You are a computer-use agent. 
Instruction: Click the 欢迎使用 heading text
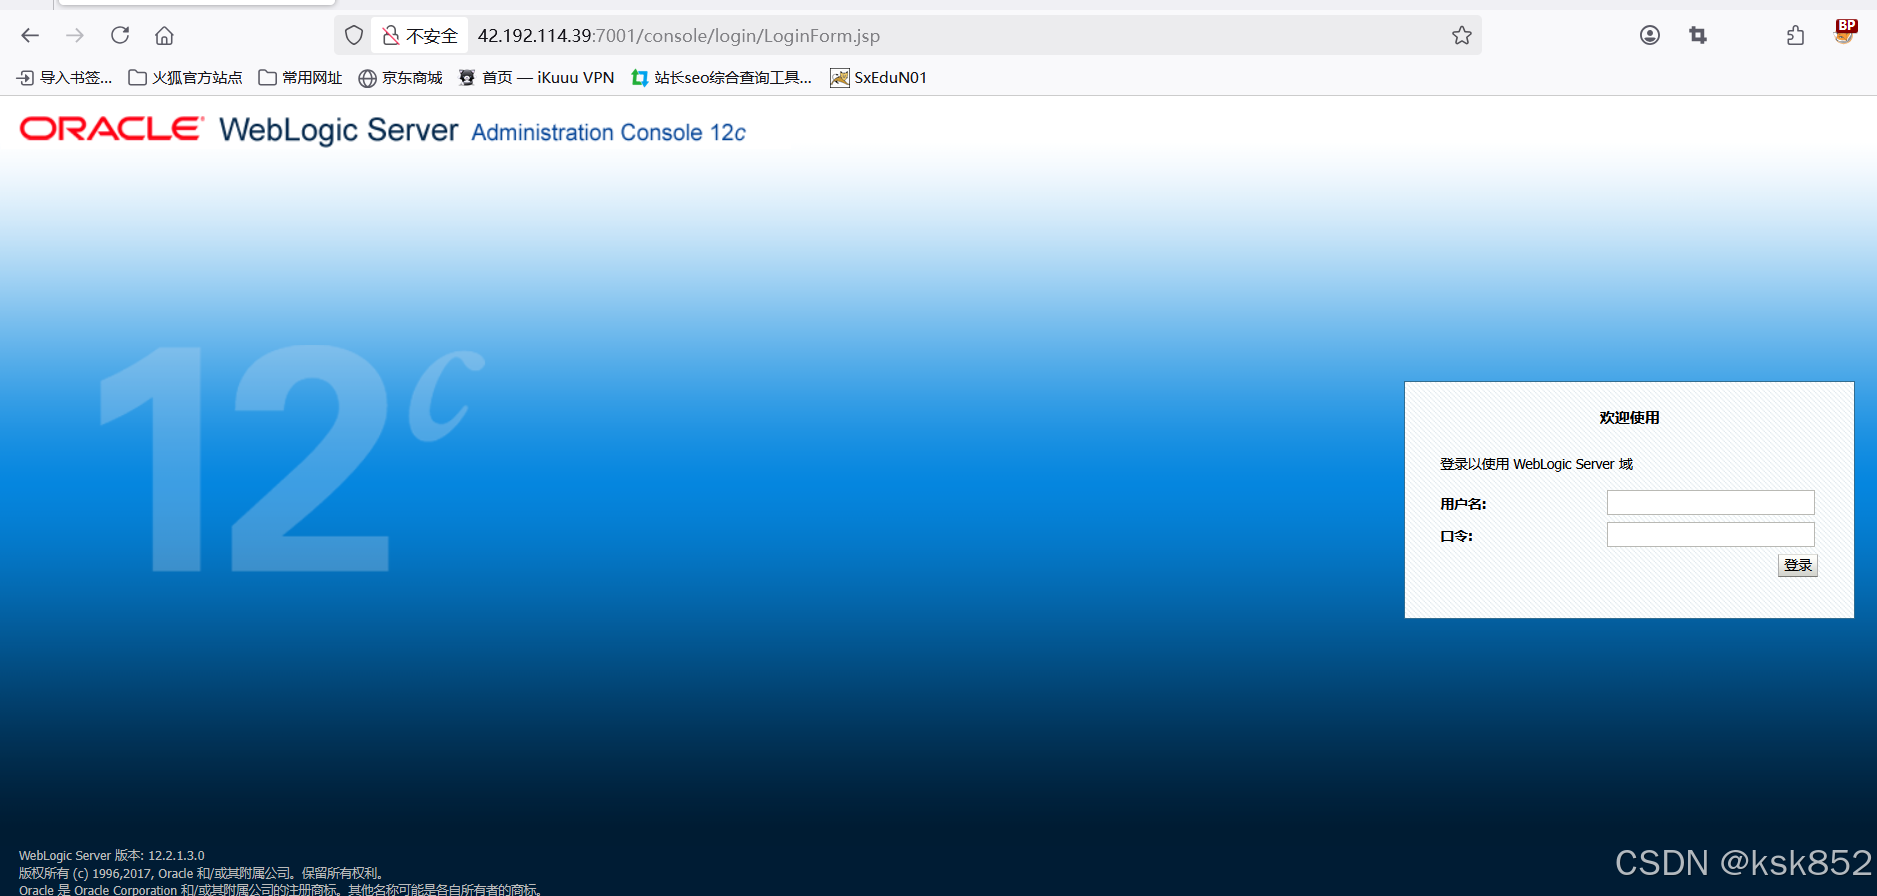point(1629,417)
